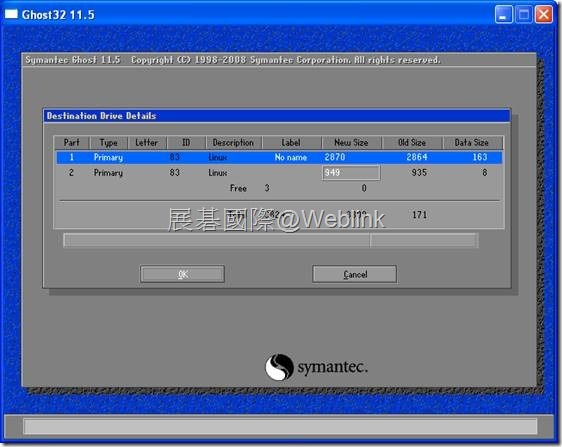Image resolution: width=562 pixels, height=447 pixels.
Task: Select partition 1 Primary Linux row
Action: pos(279,157)
